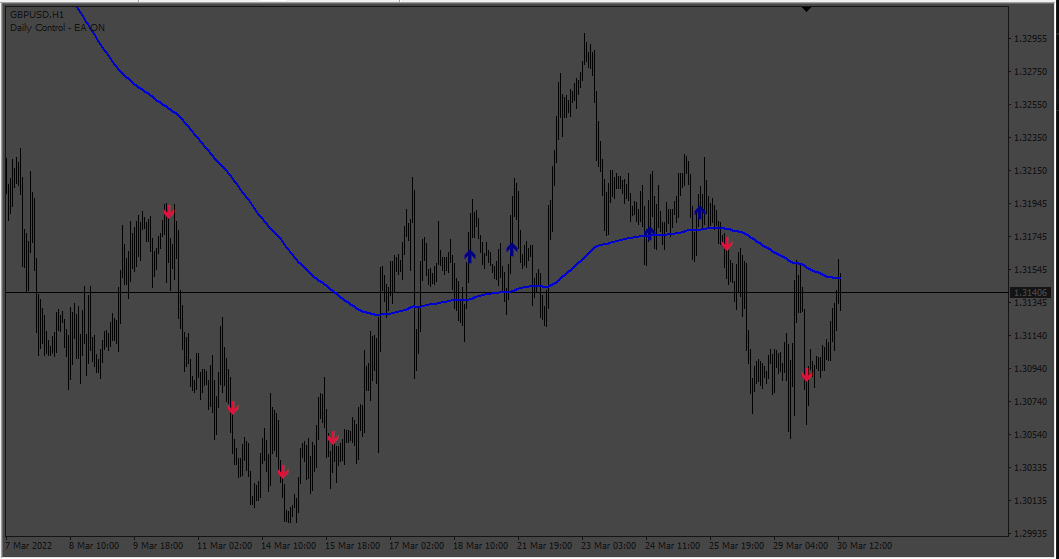Viewport: 1059px width, 559px height.
Task: Click the 1.32150 price axis label
Action: [1031, 171]
